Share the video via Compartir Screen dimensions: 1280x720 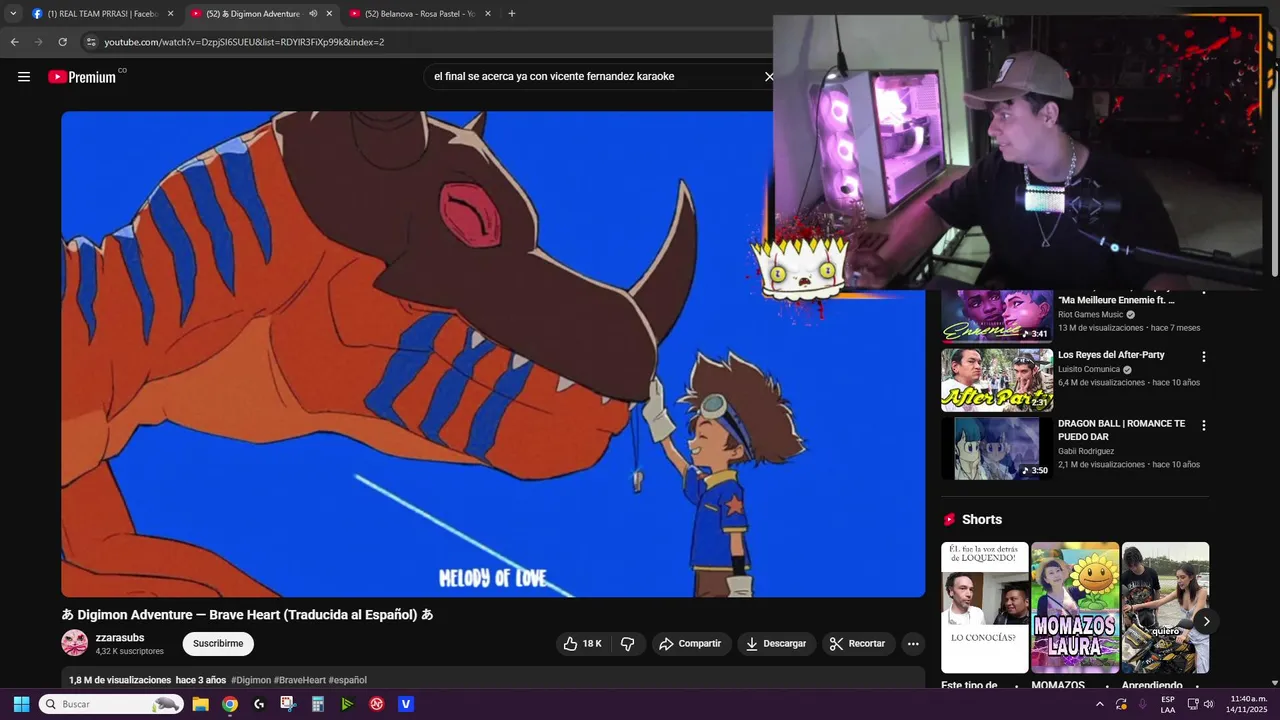point(689,643)
